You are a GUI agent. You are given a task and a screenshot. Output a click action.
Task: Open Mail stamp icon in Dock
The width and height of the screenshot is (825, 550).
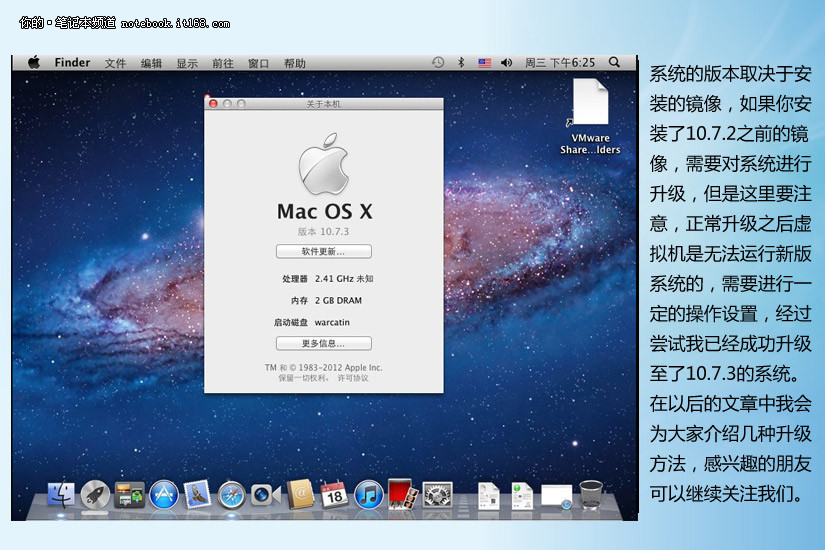pyautogui.click(x=197, y=494)
